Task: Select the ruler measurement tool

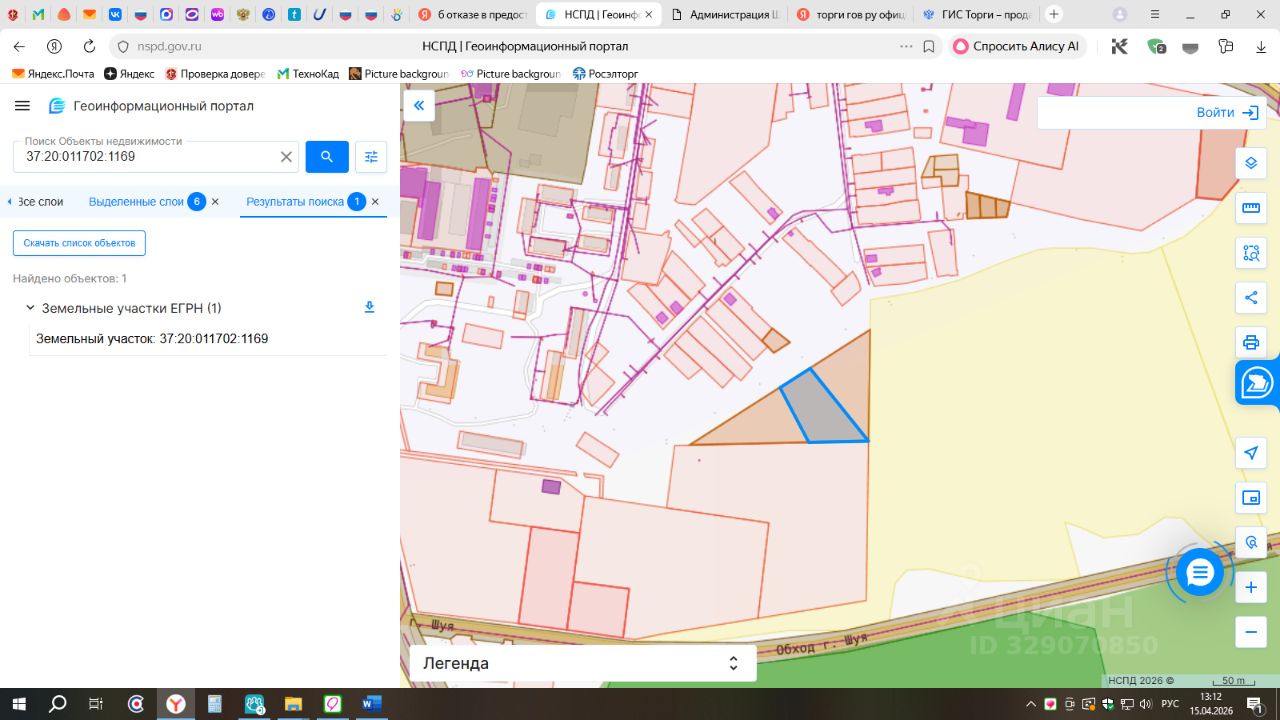Action: pos(1250,208)
